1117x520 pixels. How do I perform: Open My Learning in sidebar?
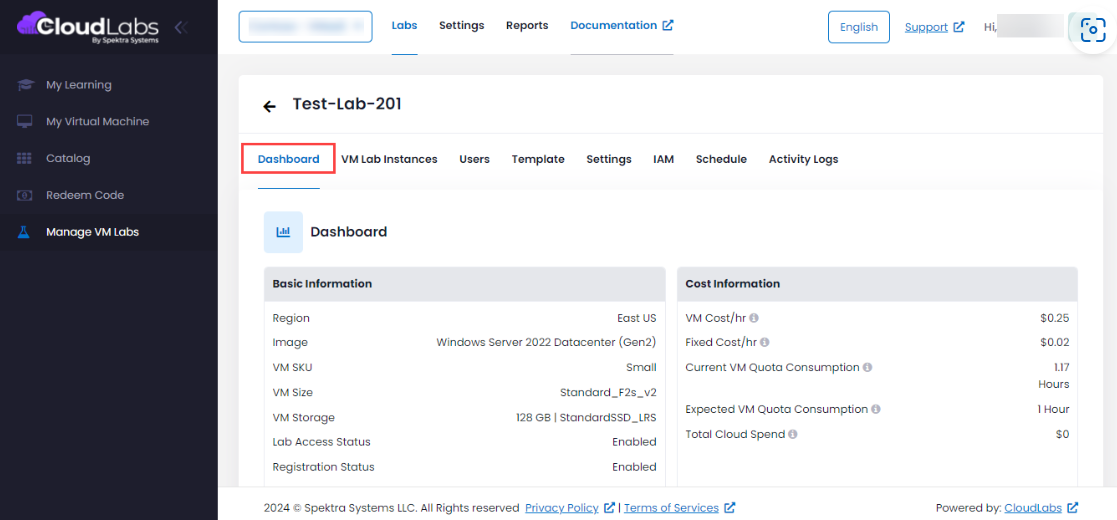[x=108, y=85]
